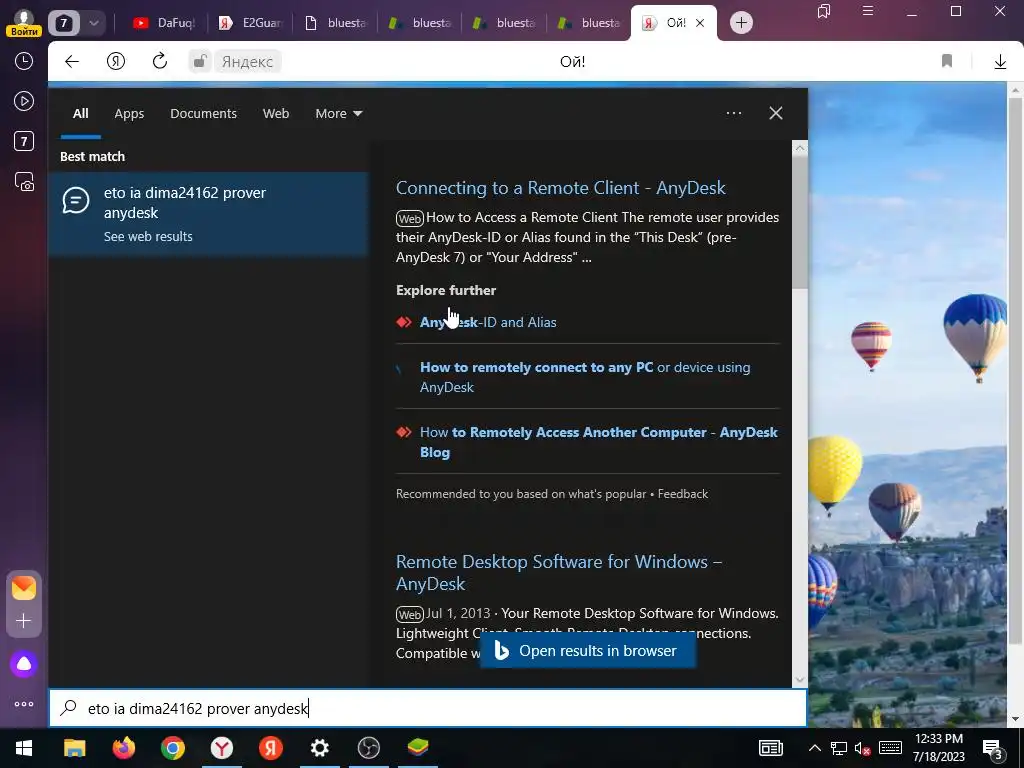Select the Web search filter tab

[x=276, y=114]
